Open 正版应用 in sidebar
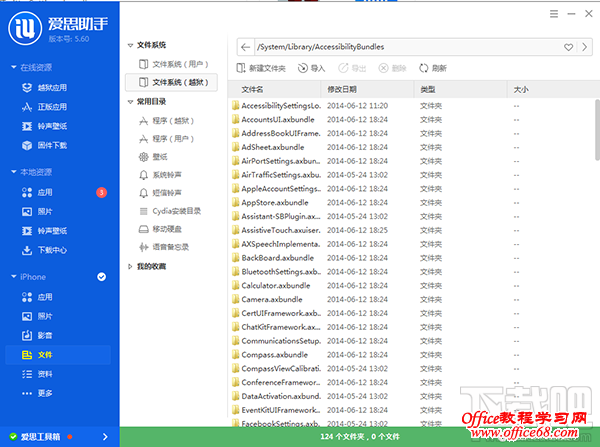600x447 pixels. pos(44,107)
